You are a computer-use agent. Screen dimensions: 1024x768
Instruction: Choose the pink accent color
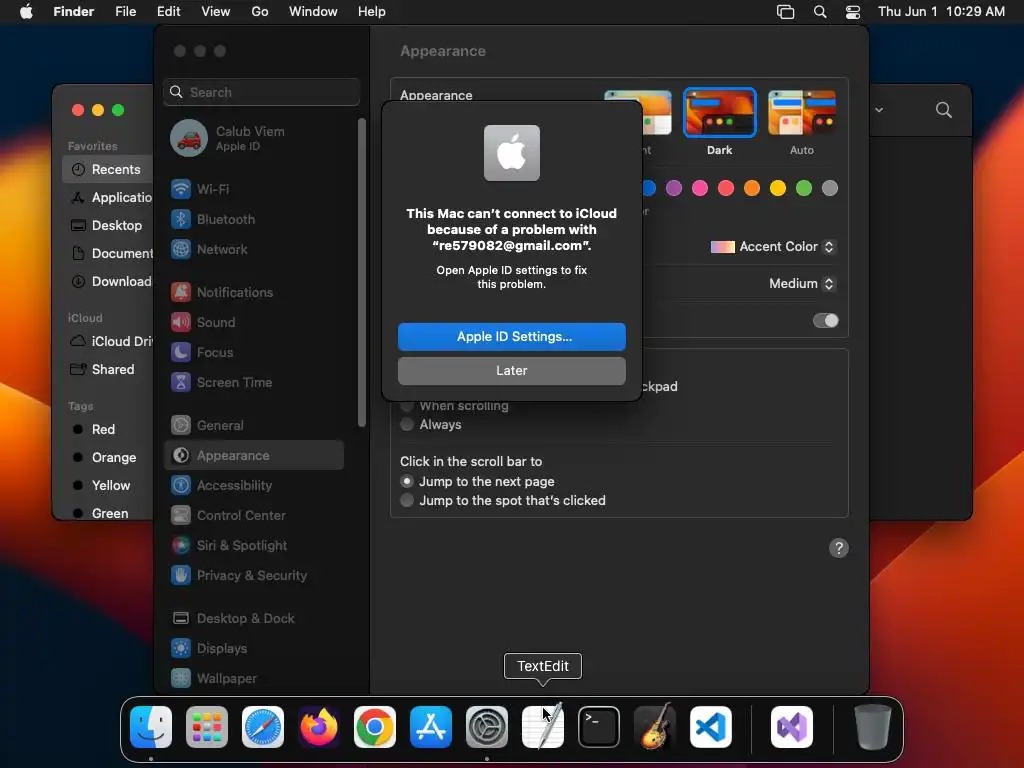700,188
